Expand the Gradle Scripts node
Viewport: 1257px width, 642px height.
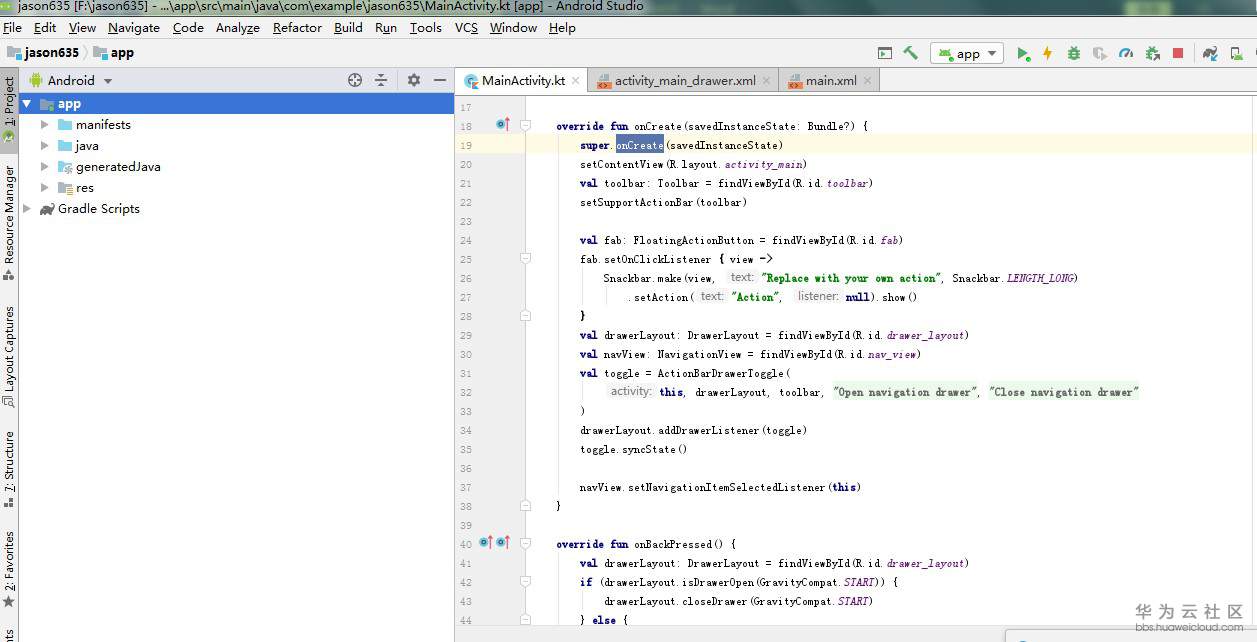point(26,209)
